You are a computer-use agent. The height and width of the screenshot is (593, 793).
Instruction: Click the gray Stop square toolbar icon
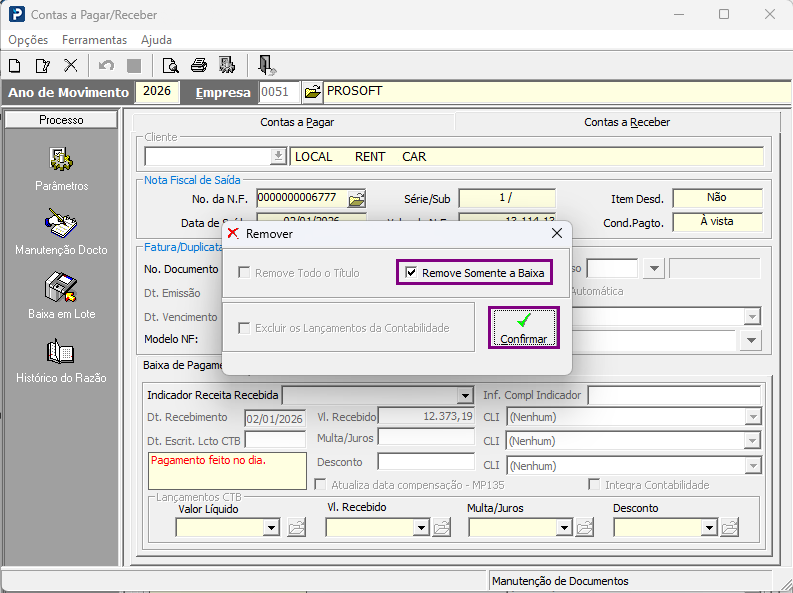[x=134, y=66]
